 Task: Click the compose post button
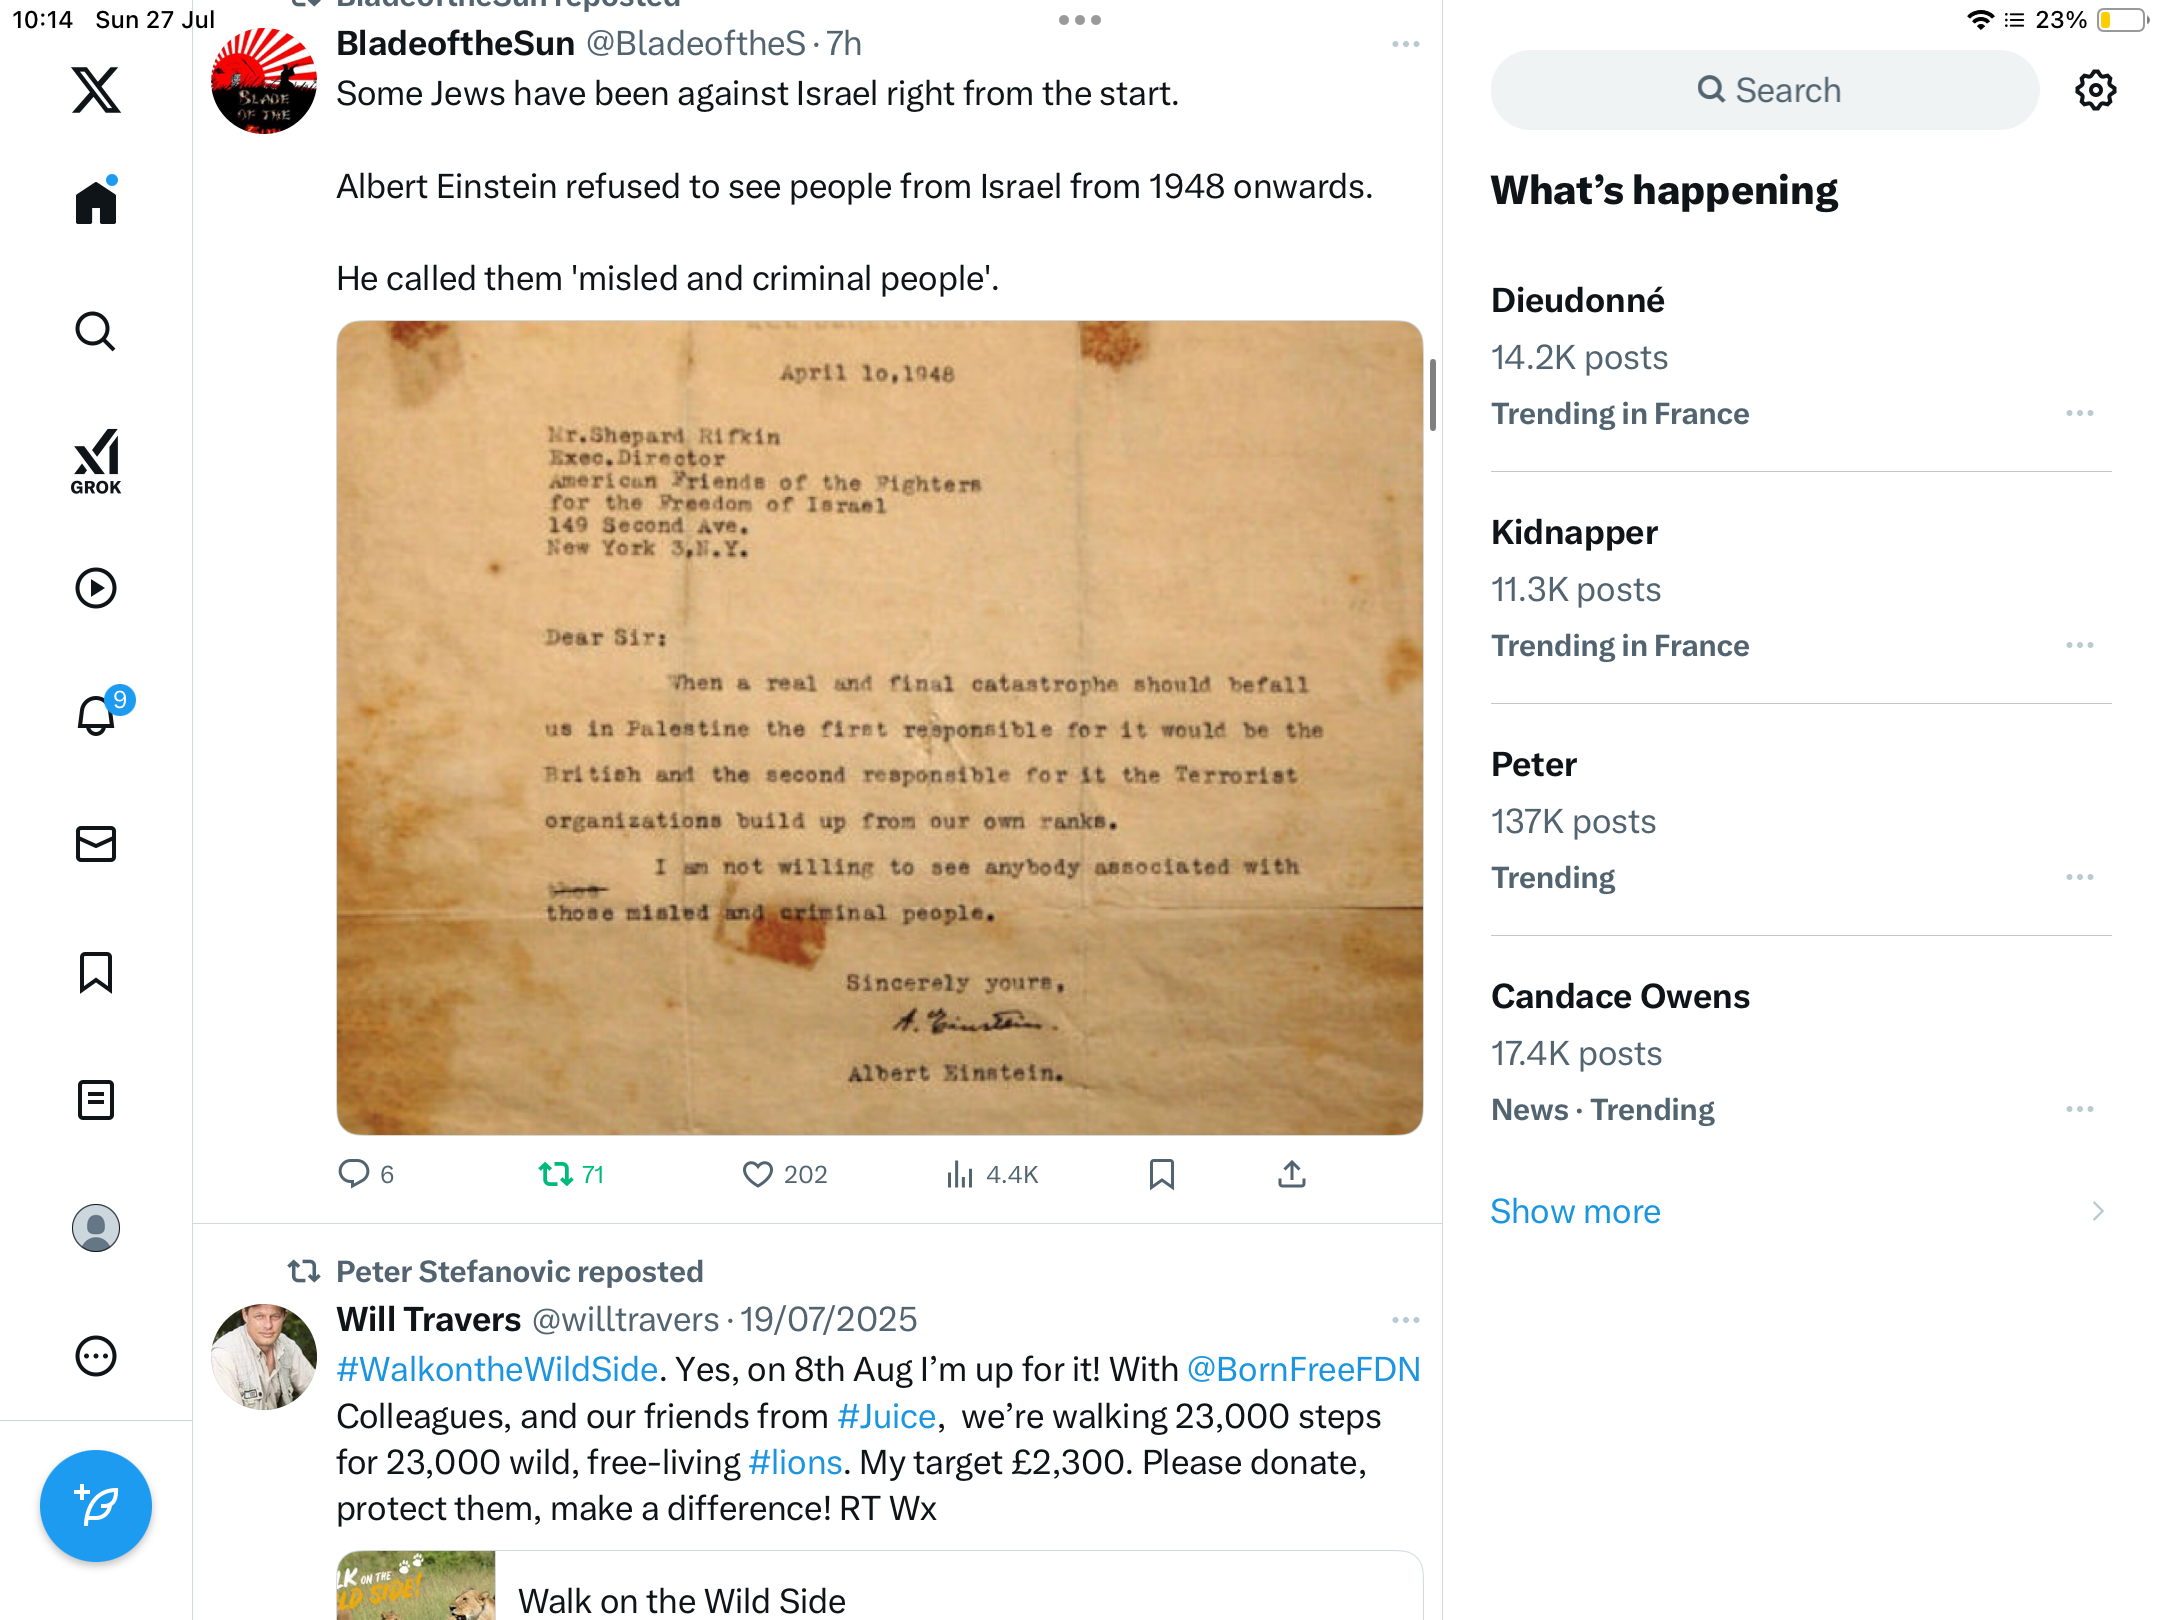96,1506
